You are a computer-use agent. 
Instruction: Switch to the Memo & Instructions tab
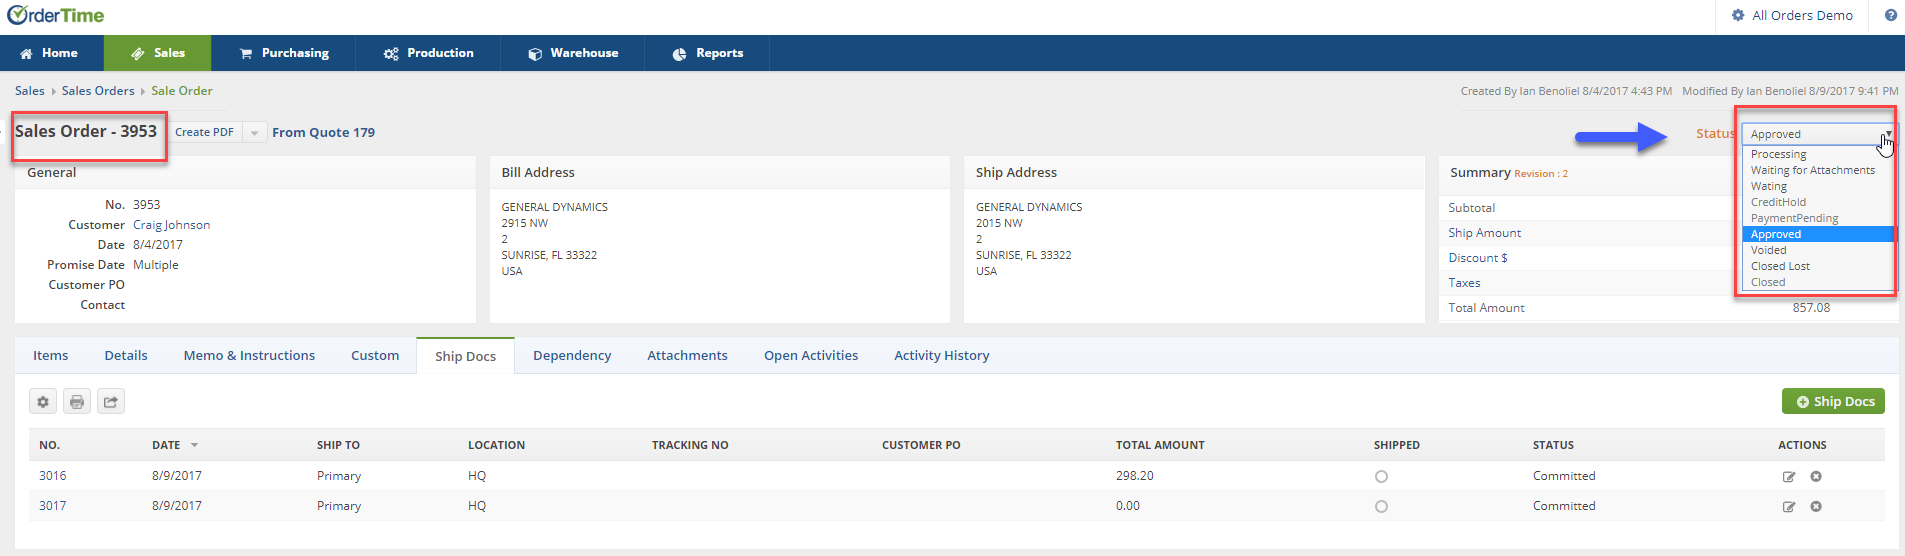[x=249, y=355]
